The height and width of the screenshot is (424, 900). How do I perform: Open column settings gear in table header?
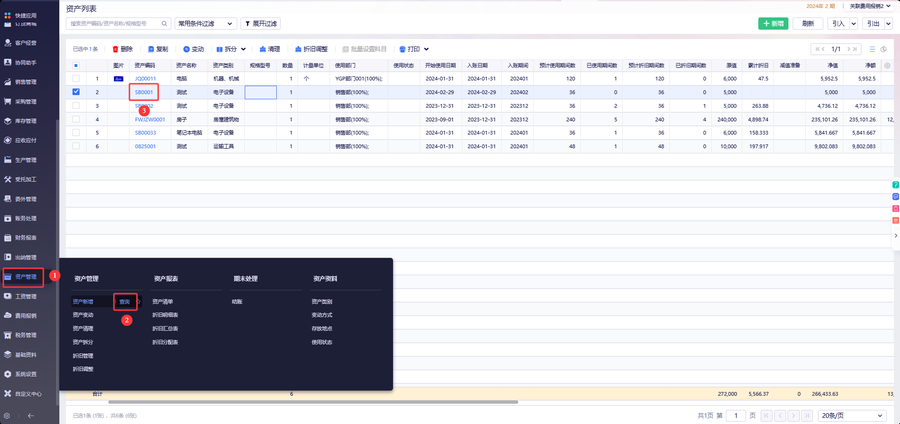coord(887,65)
